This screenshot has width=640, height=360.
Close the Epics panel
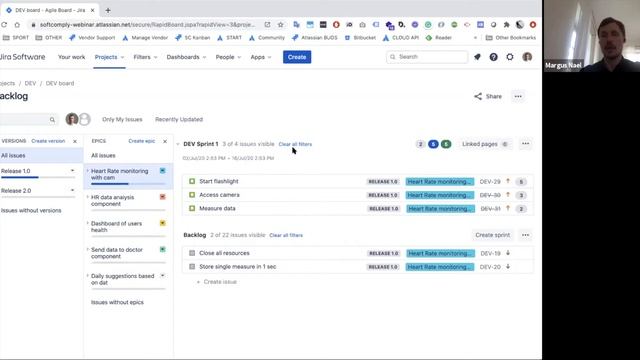click(165, 141)
